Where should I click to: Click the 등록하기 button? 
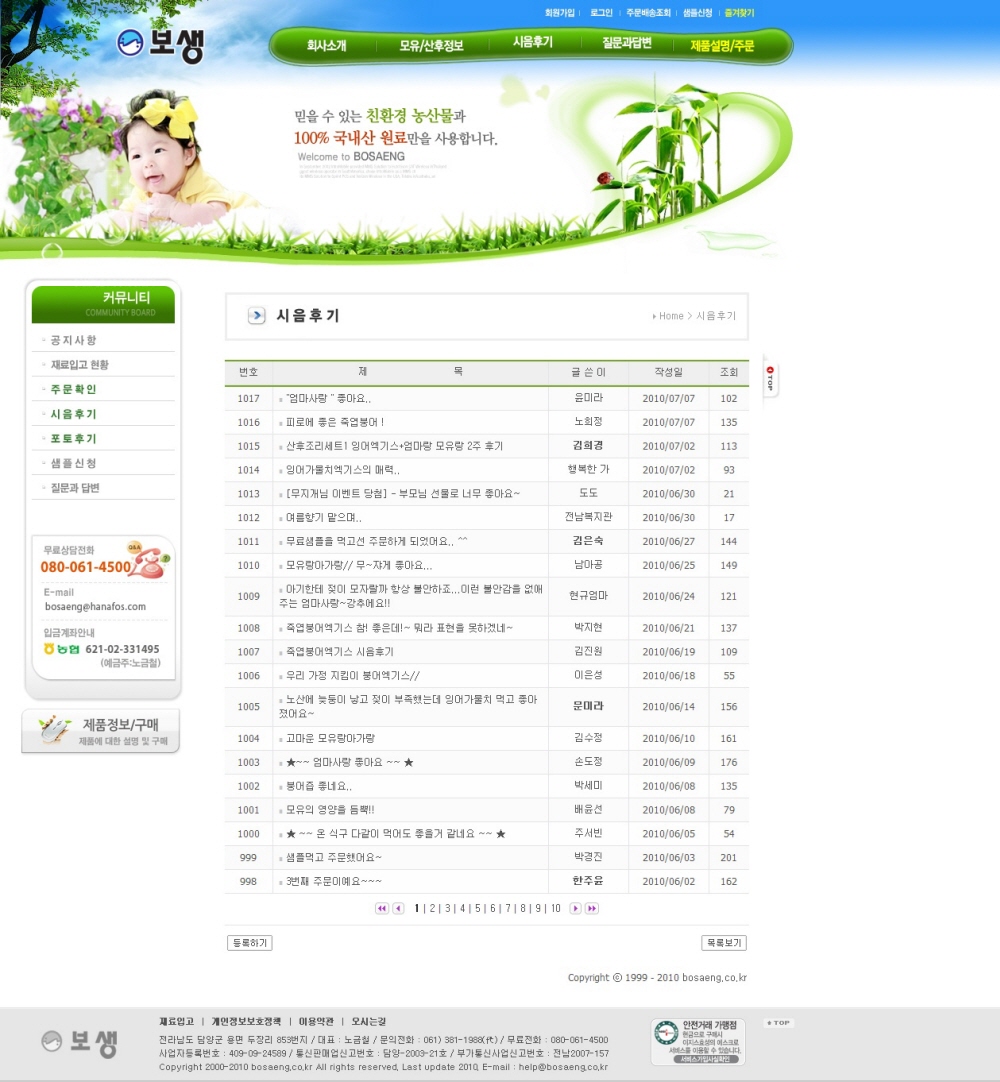249,943
